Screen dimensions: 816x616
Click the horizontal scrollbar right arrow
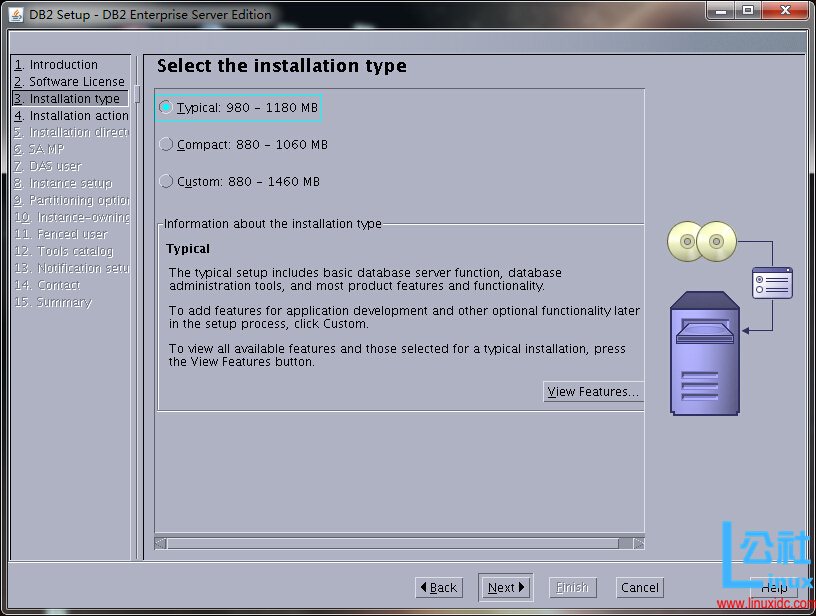click(639, 544)
